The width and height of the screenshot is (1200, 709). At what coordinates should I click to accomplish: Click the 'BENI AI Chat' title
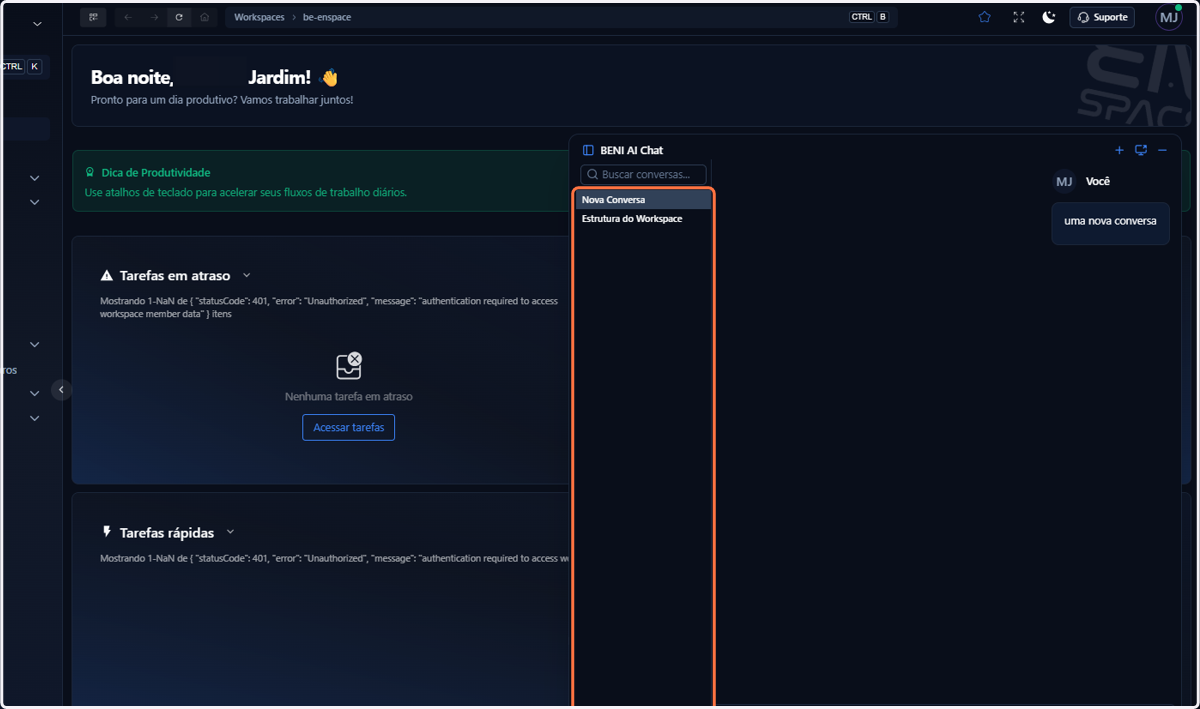tap(631, 150)
